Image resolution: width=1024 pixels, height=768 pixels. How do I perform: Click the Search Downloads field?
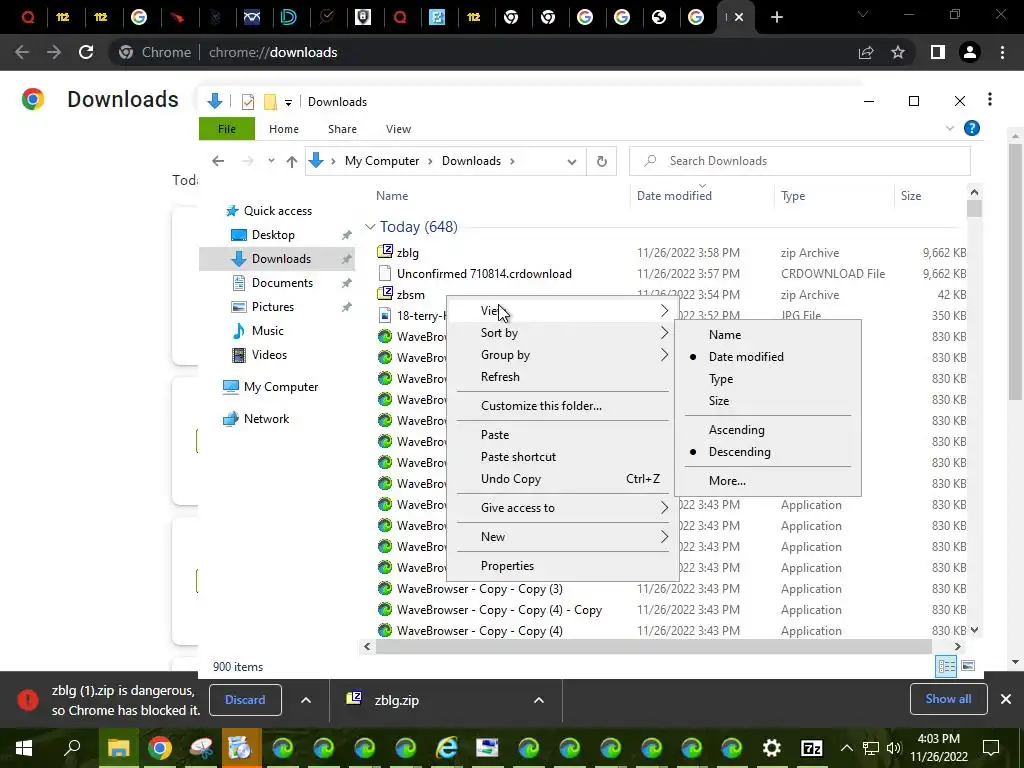[799, 161]
